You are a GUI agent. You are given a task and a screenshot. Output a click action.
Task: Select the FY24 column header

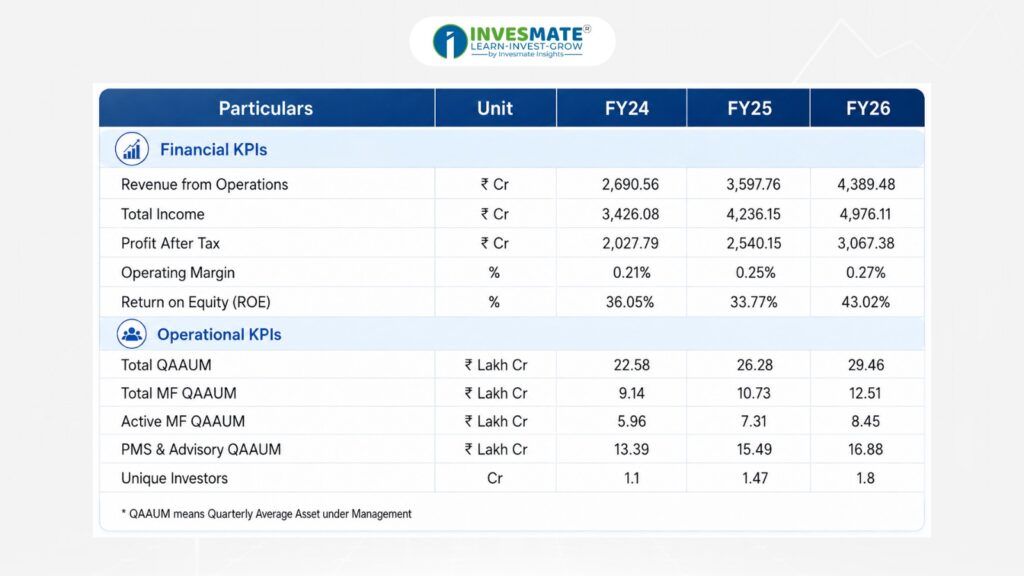627,108
